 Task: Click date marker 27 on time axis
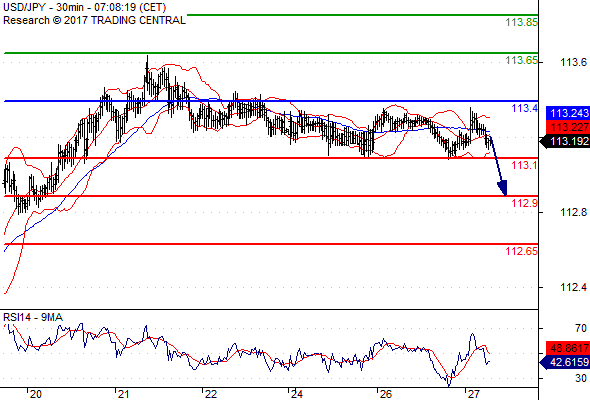[x=473, y=394]
